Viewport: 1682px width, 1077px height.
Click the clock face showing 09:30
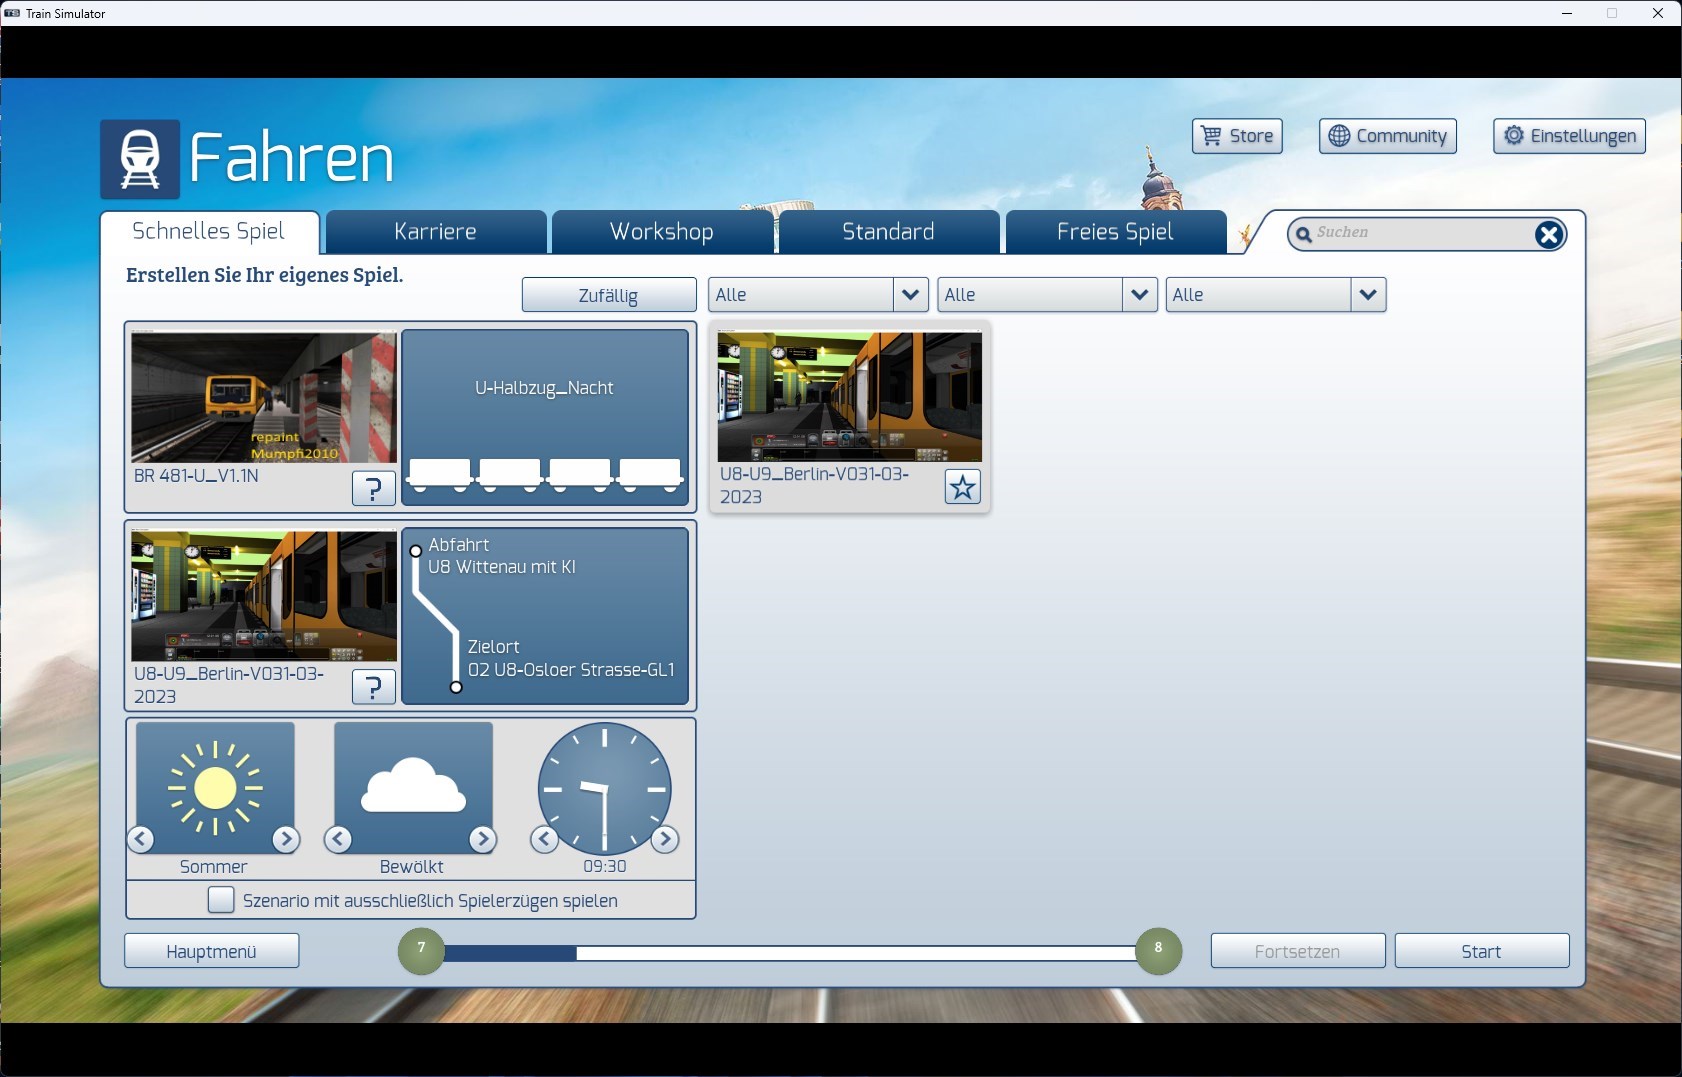pos(605,788)
